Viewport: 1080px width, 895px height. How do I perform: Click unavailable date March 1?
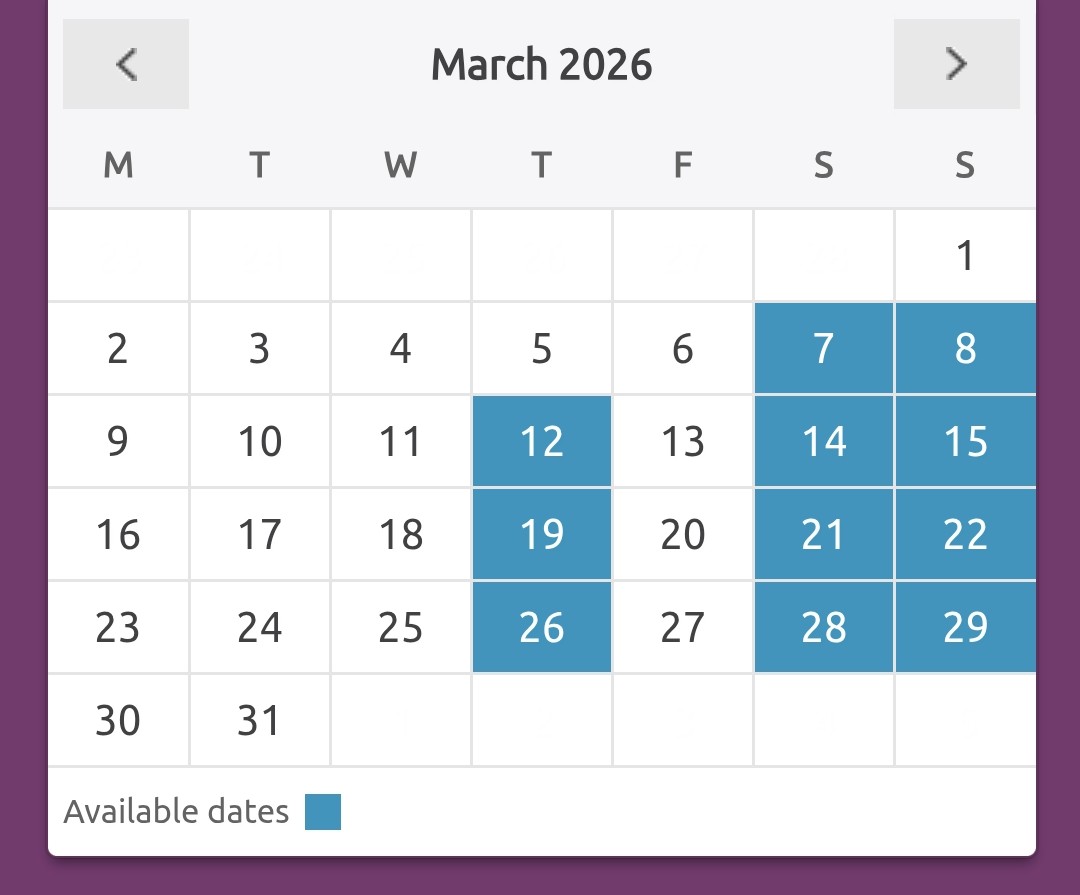pos(965,256)
